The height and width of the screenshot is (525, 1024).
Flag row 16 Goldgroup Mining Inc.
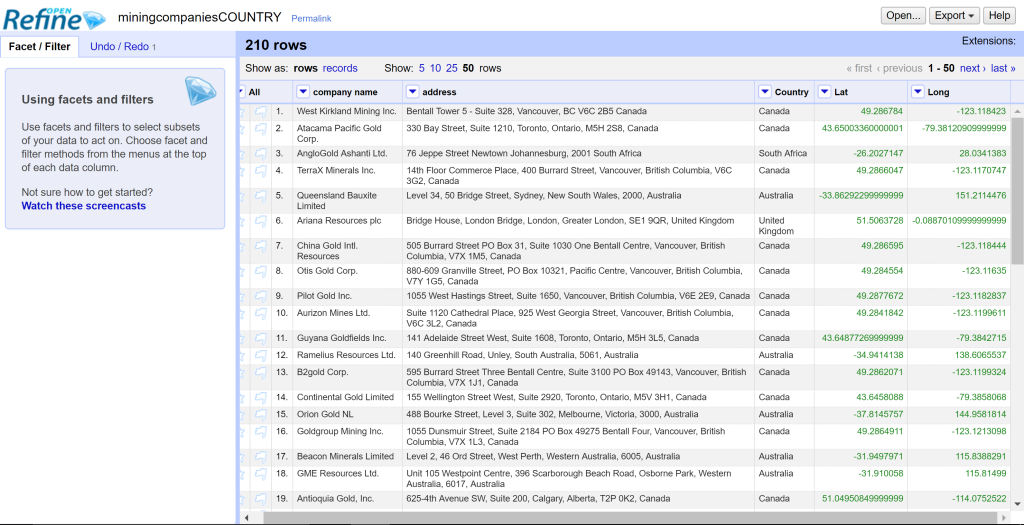(x=261, y=432)
